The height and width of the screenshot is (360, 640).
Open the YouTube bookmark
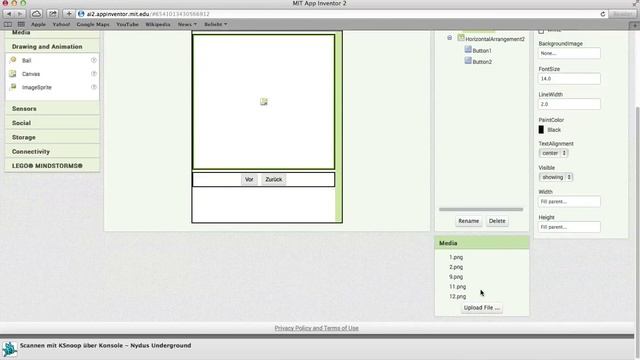point(127,24)
